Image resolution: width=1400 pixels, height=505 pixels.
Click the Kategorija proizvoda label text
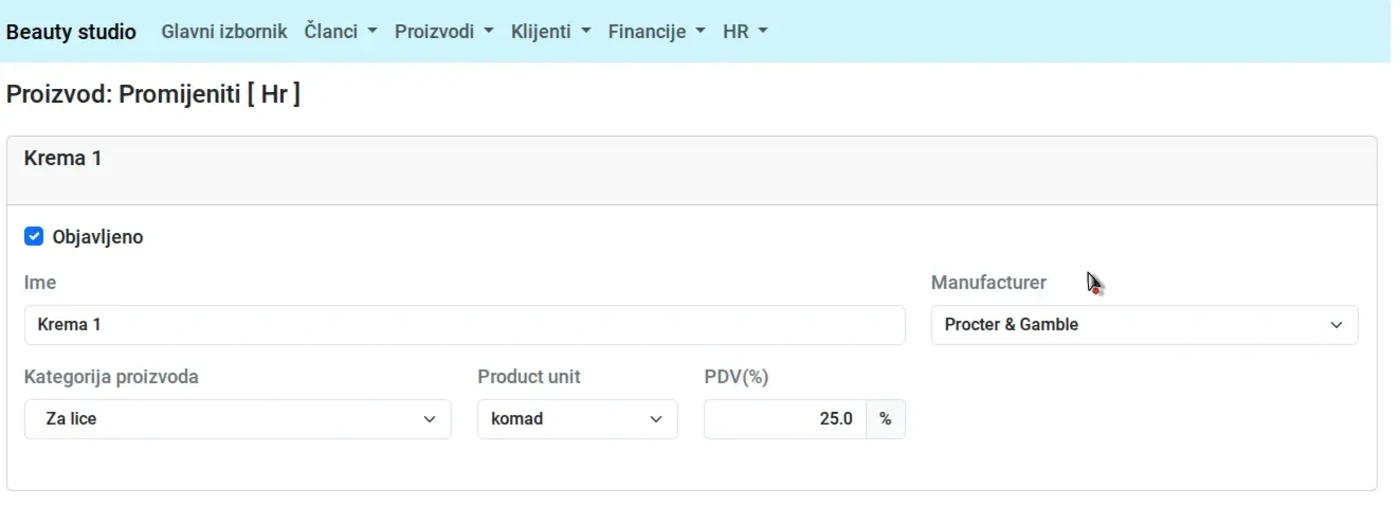click(x=111, y=377)
